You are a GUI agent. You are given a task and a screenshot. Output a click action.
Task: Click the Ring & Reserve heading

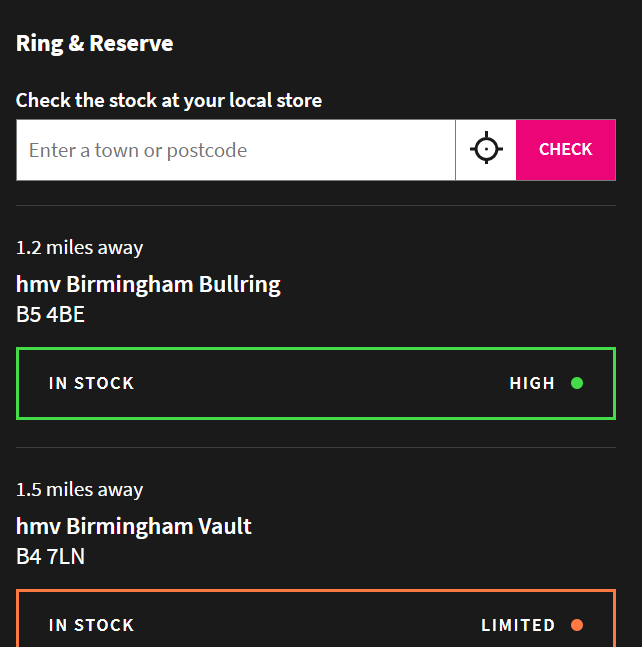[94, 44]
